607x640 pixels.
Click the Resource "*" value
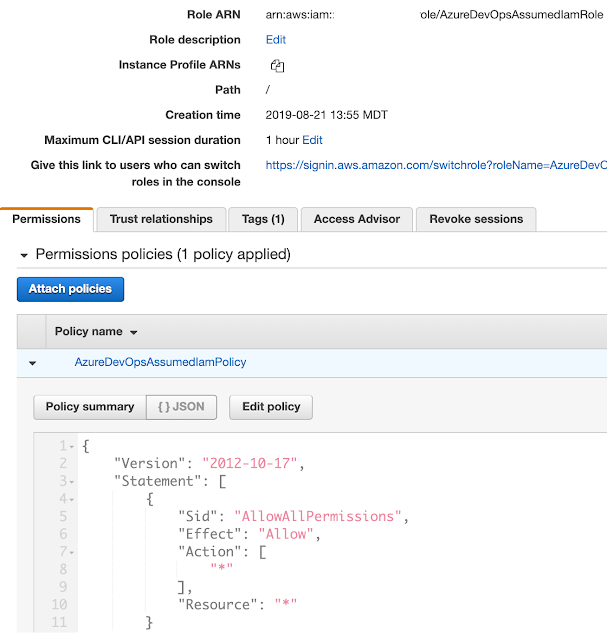click(x=286, y=603)
